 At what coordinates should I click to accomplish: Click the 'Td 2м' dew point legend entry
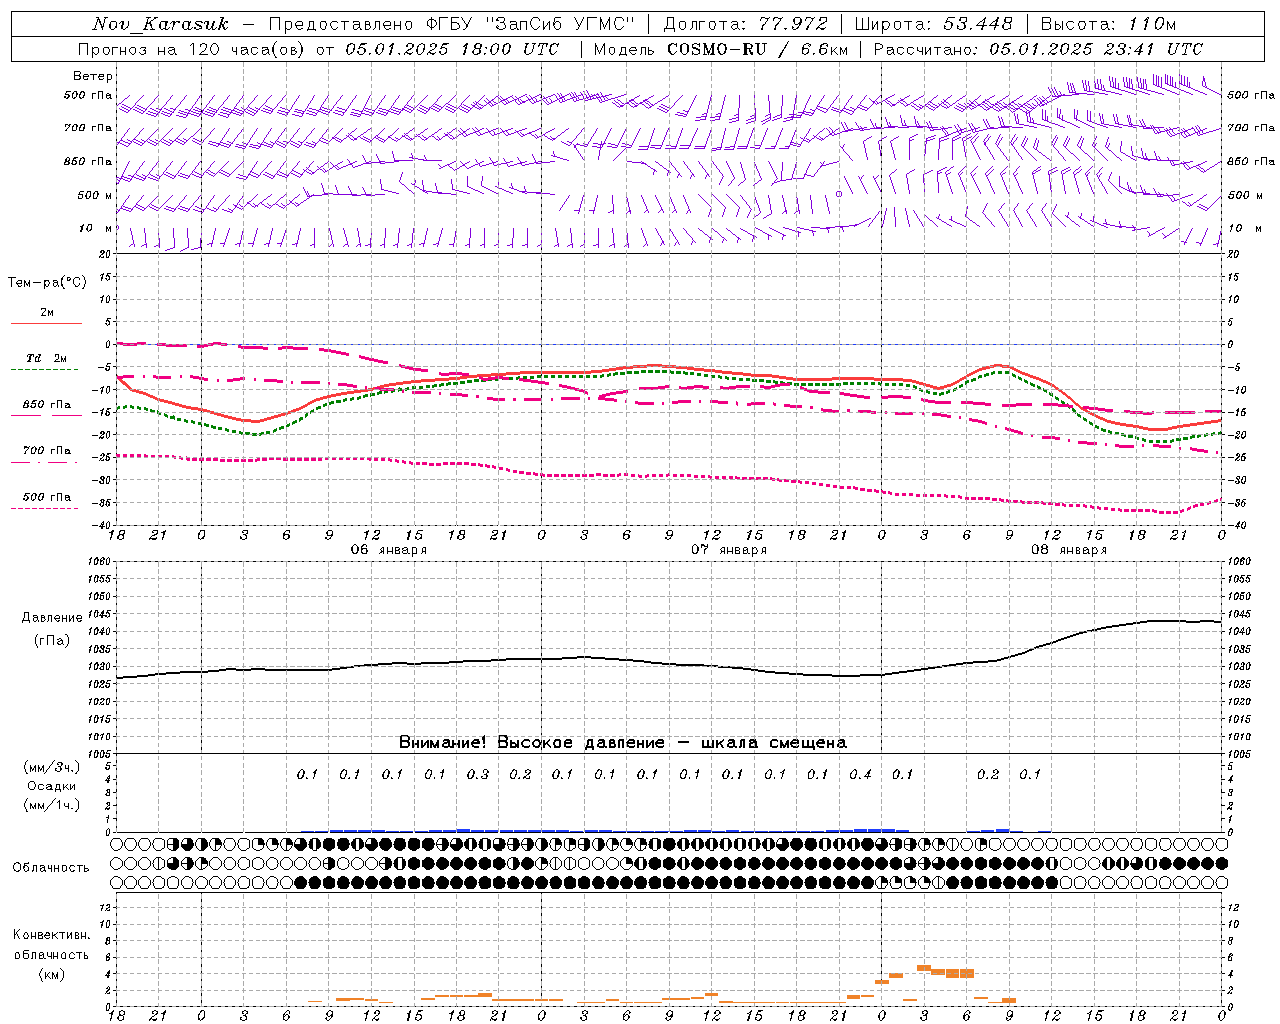46,358
